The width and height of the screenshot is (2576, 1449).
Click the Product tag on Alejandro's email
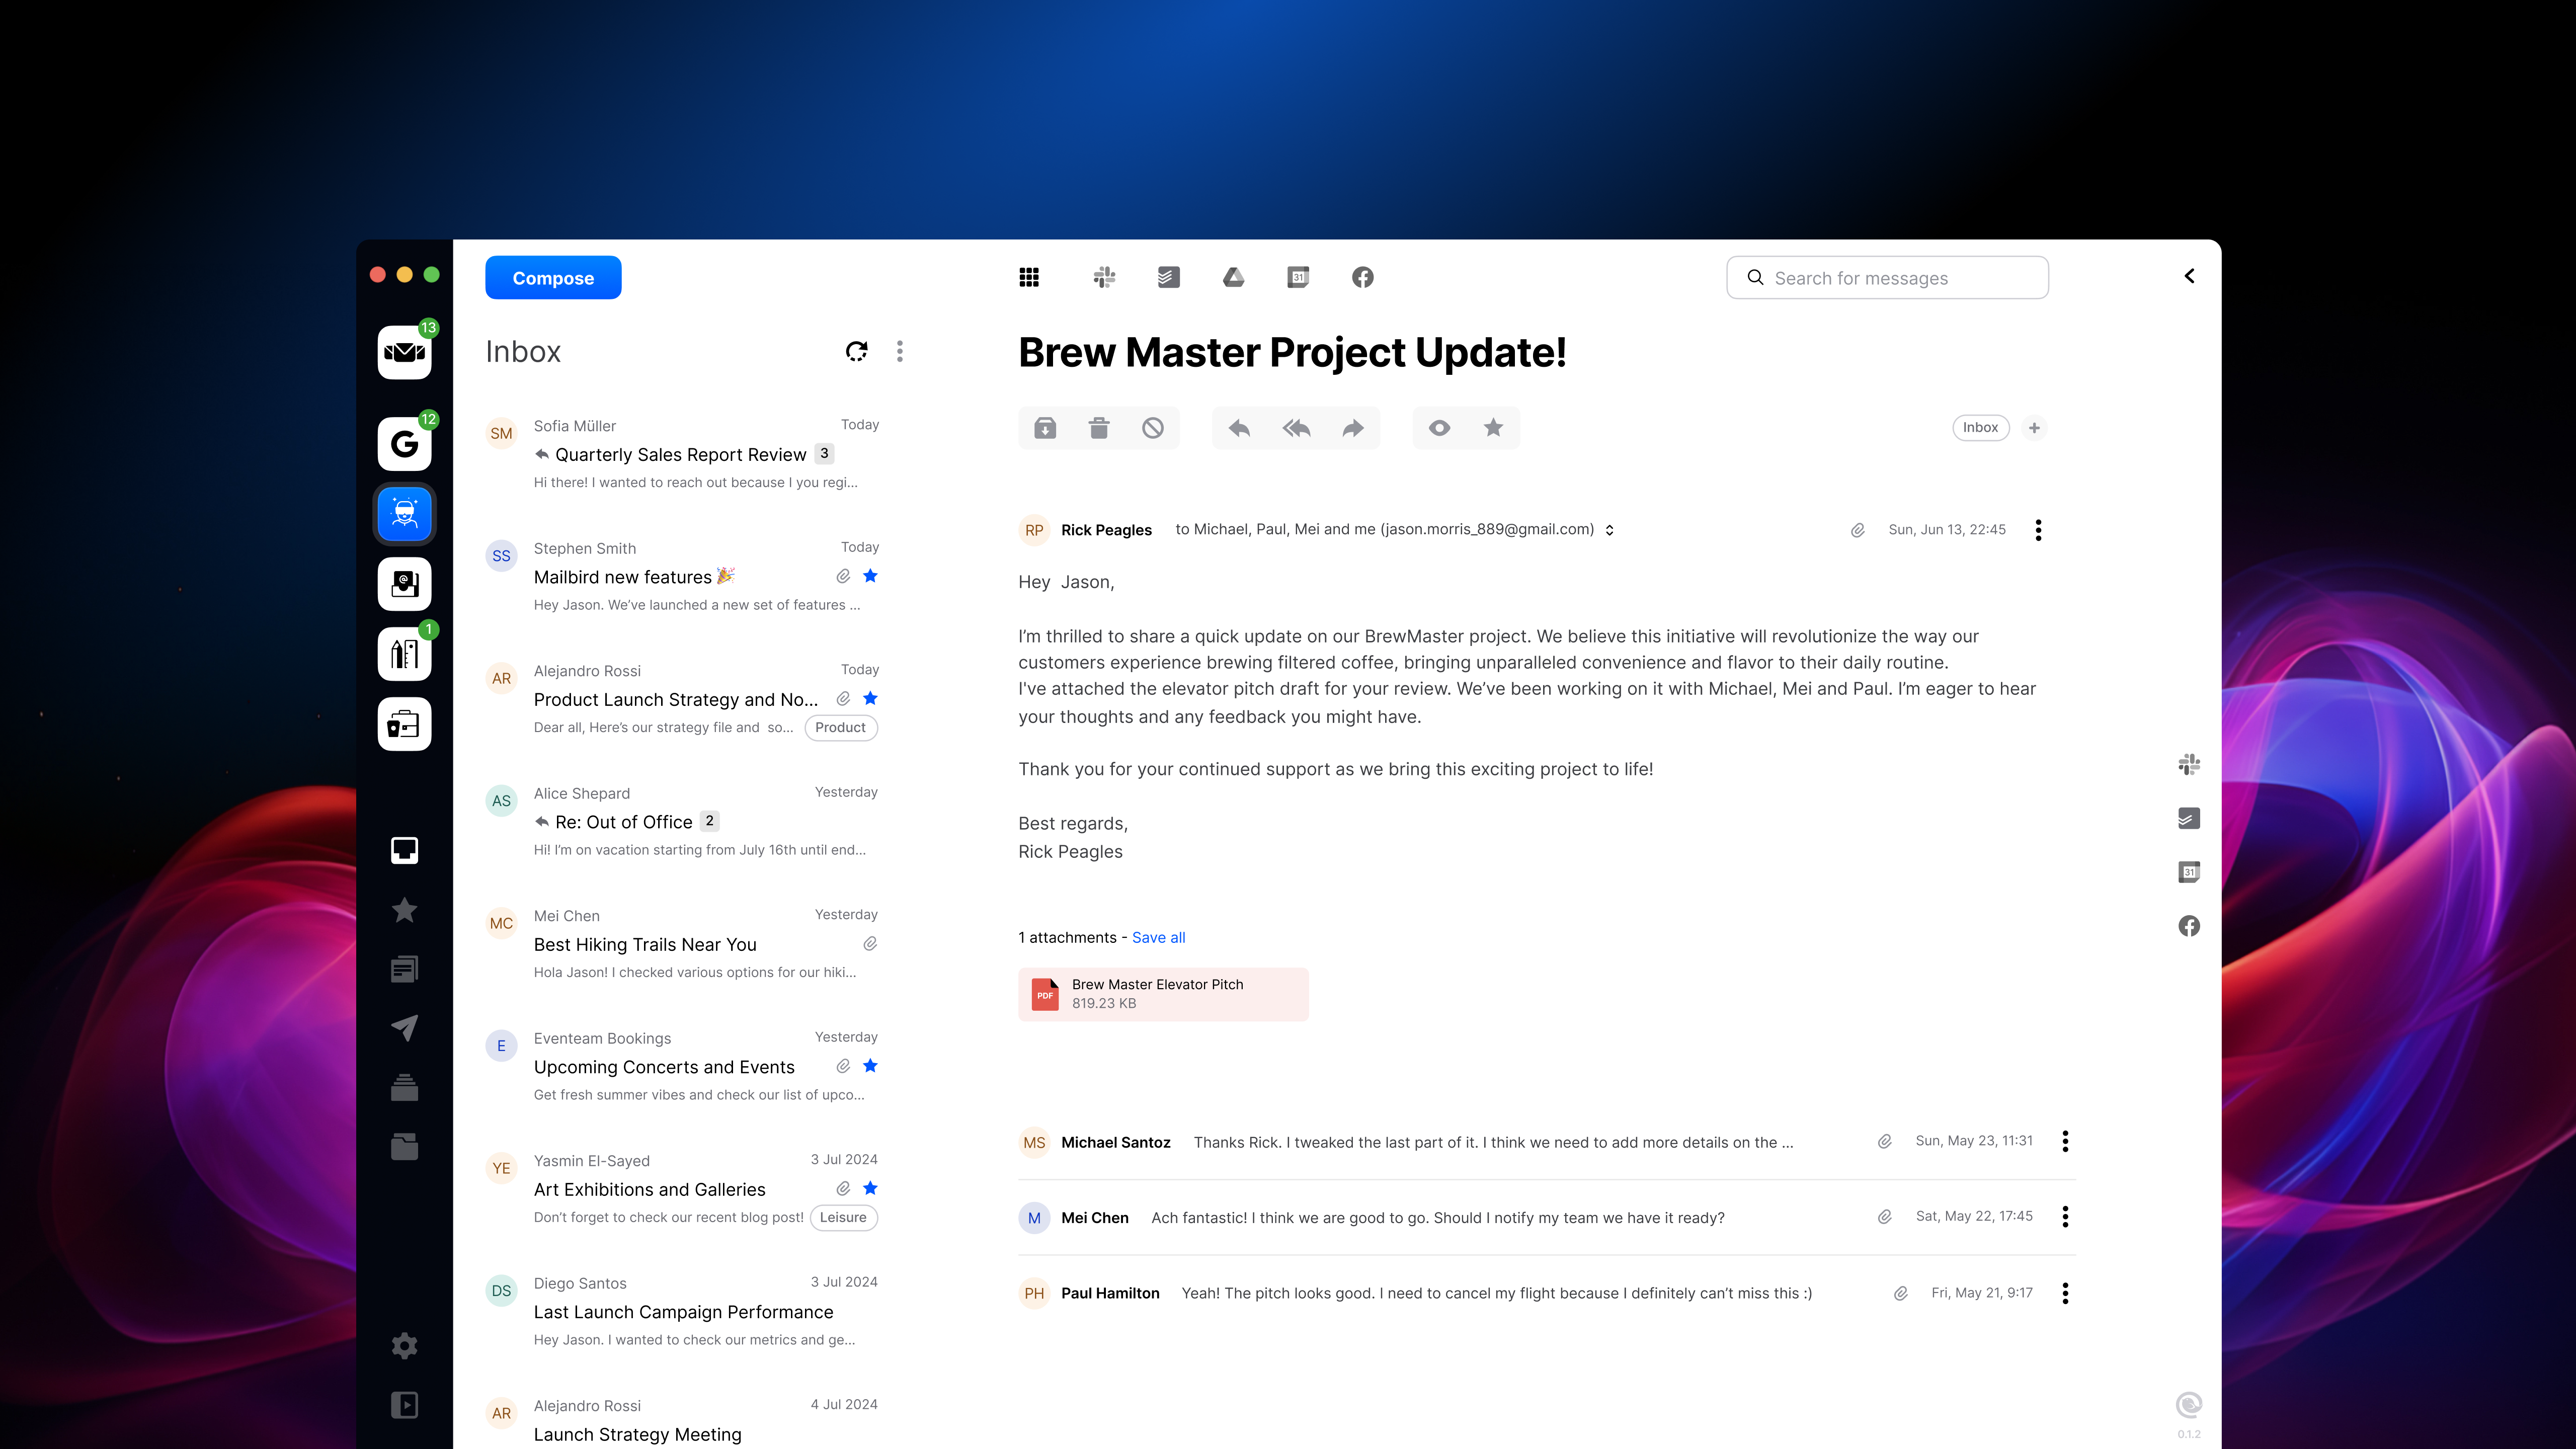point(840,727)
